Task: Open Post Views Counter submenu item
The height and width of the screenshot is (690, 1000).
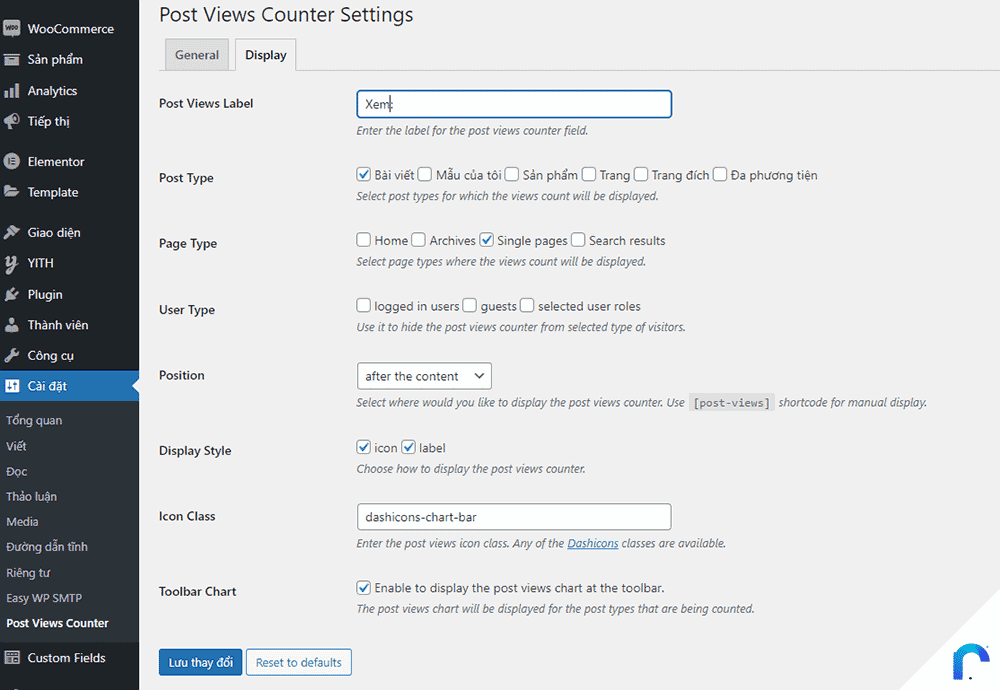Action: [x=57, y=623]
